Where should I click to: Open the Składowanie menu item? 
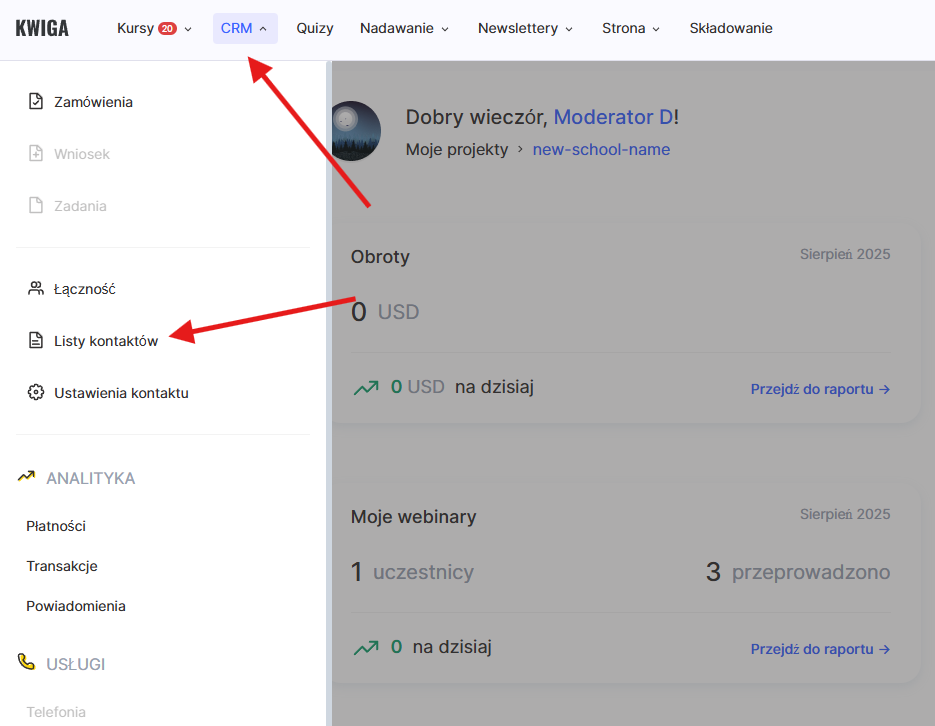pos(731,28)
